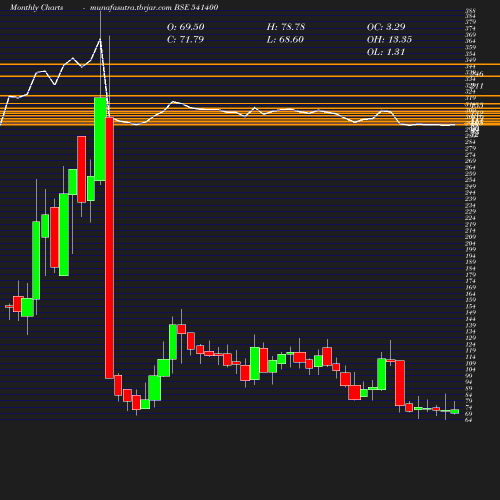Click the 149 price axis label
This screenshot has height=500, width=500.
[470, 313]
